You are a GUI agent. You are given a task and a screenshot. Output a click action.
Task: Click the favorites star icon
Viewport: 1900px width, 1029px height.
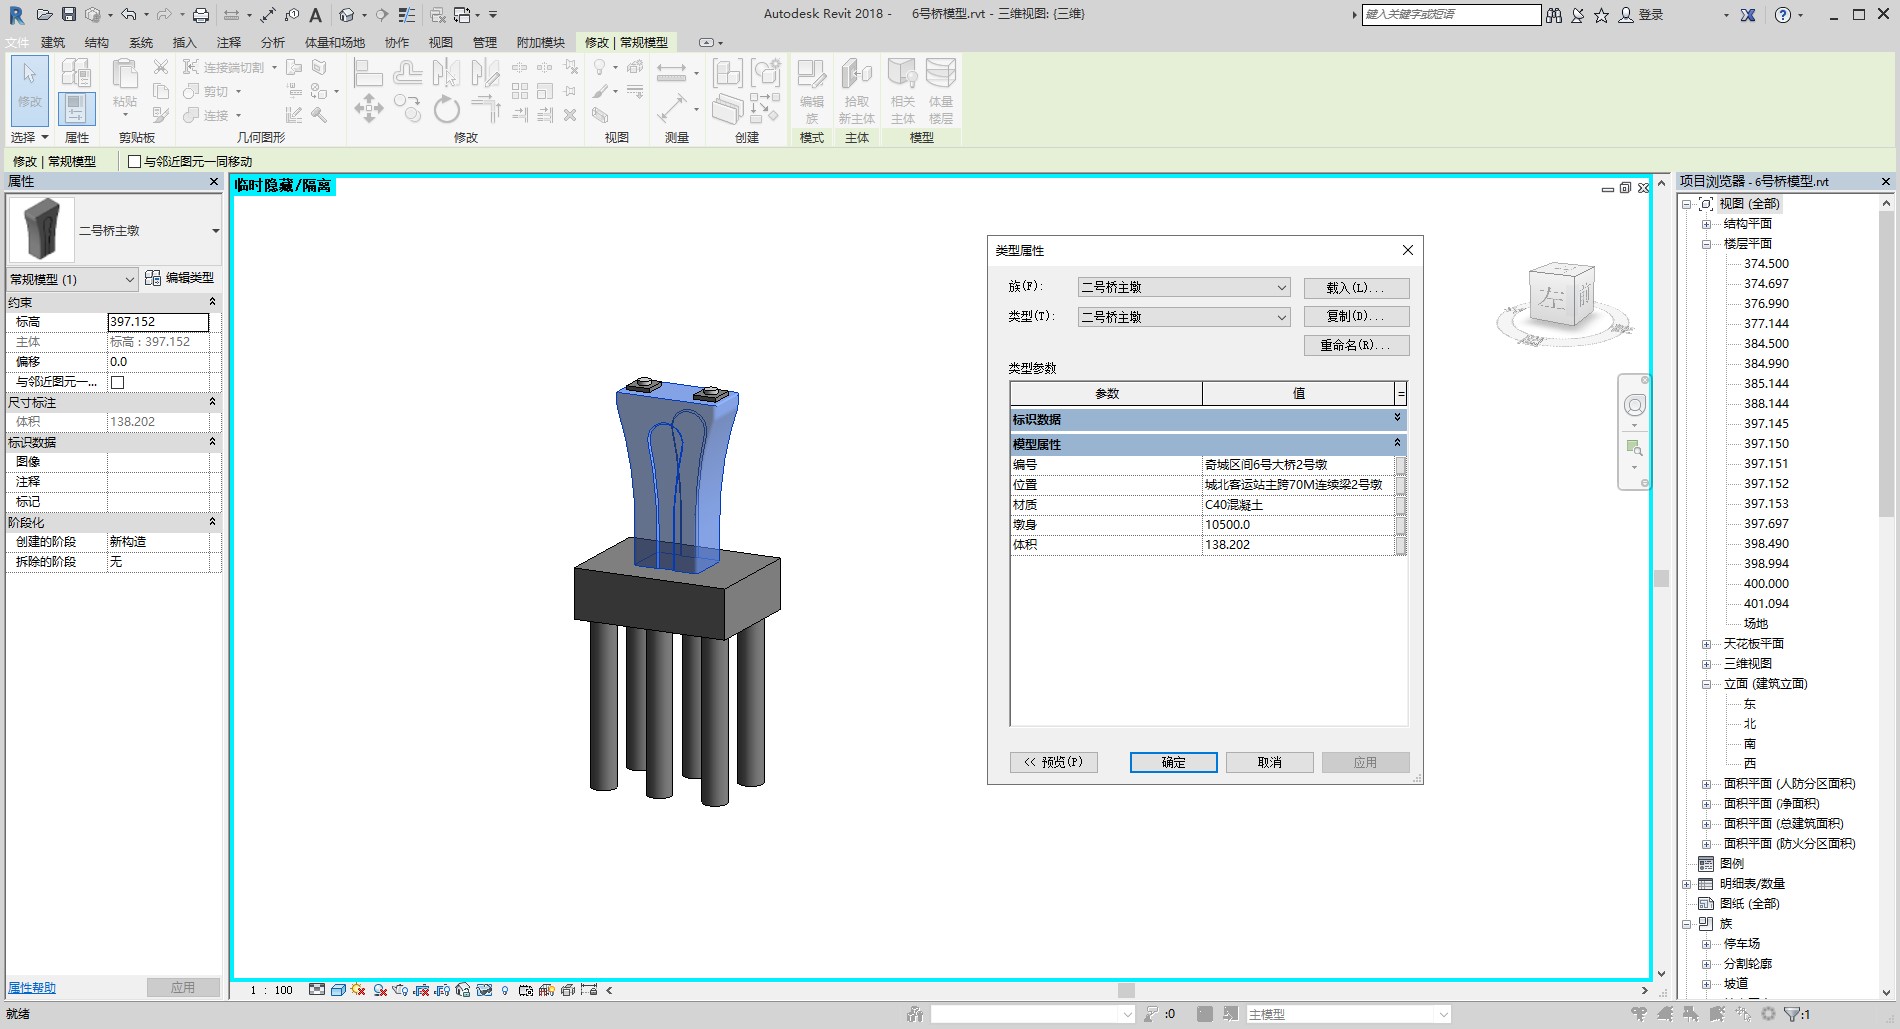pyautogui.click(x=1601, y=15)
